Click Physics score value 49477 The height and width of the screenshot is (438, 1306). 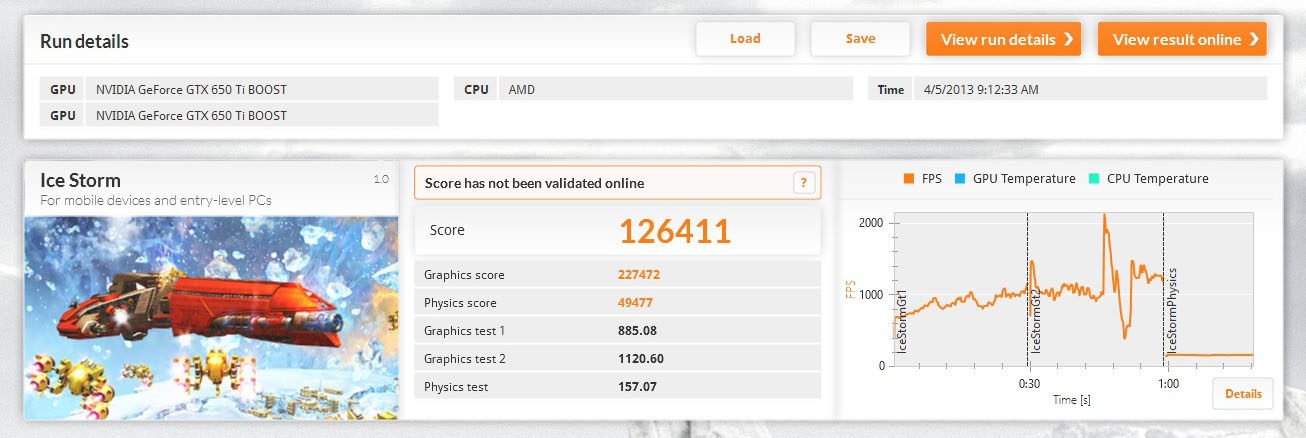click(x=635, y=302)
